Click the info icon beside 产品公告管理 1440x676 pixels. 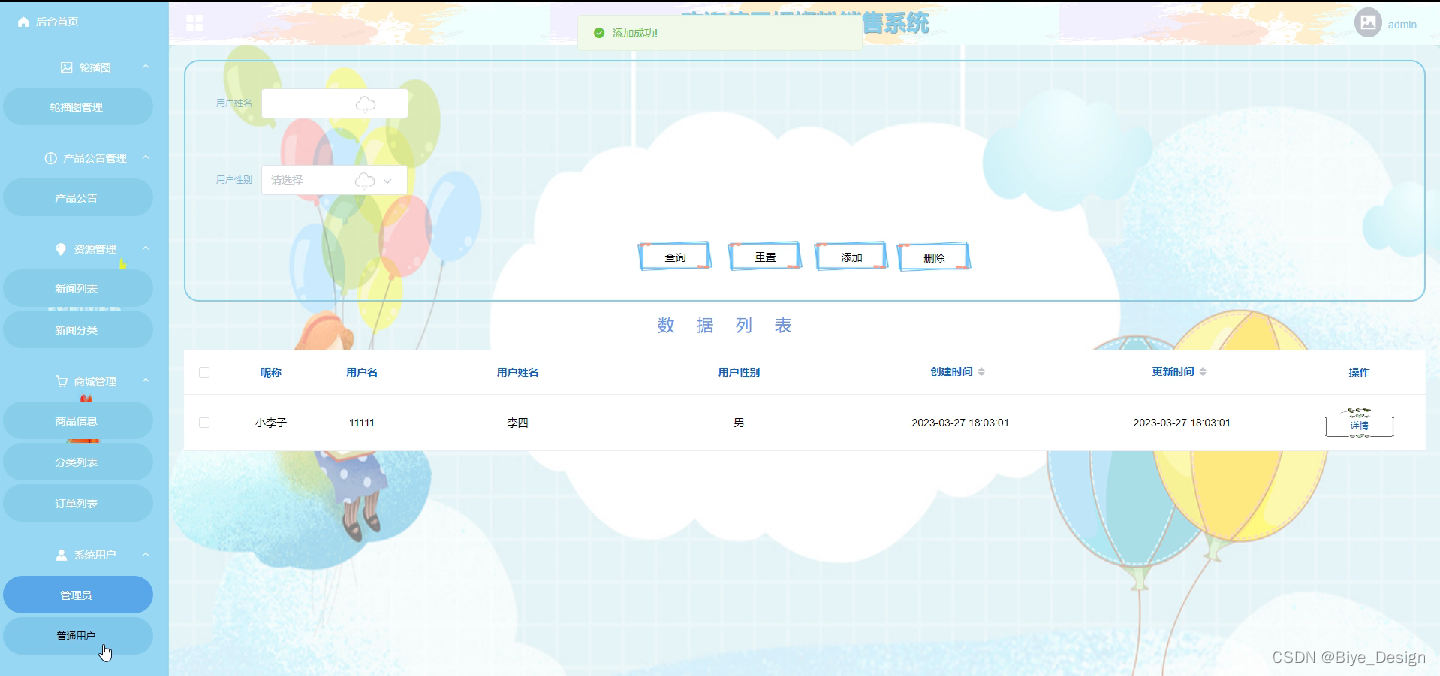tap(51, 159)
